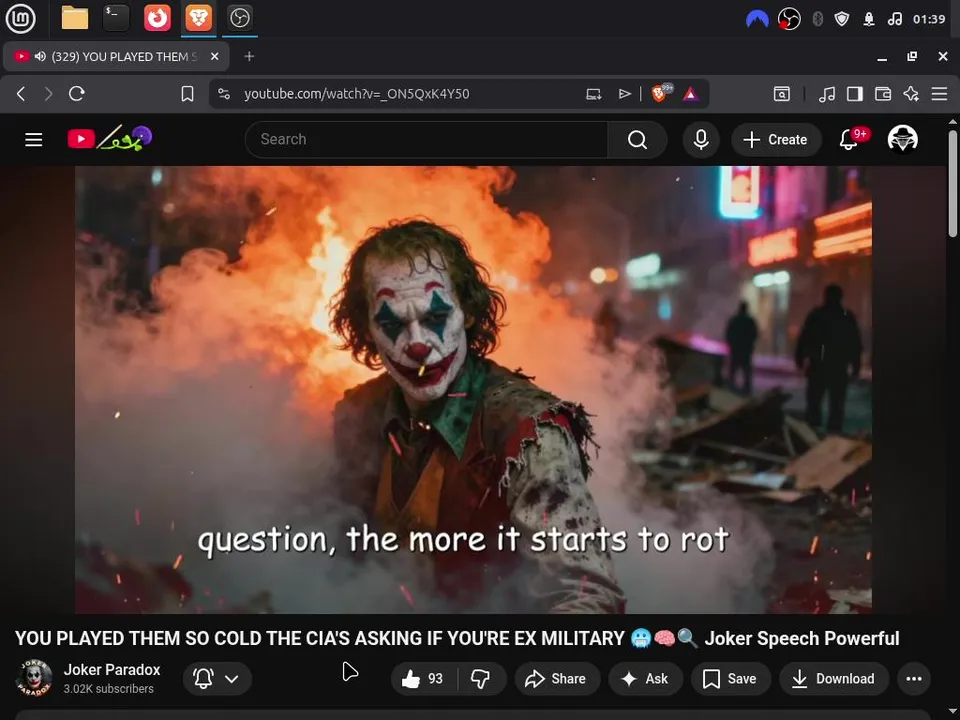Reload the current page
The image size is (960, 720).
77,94
